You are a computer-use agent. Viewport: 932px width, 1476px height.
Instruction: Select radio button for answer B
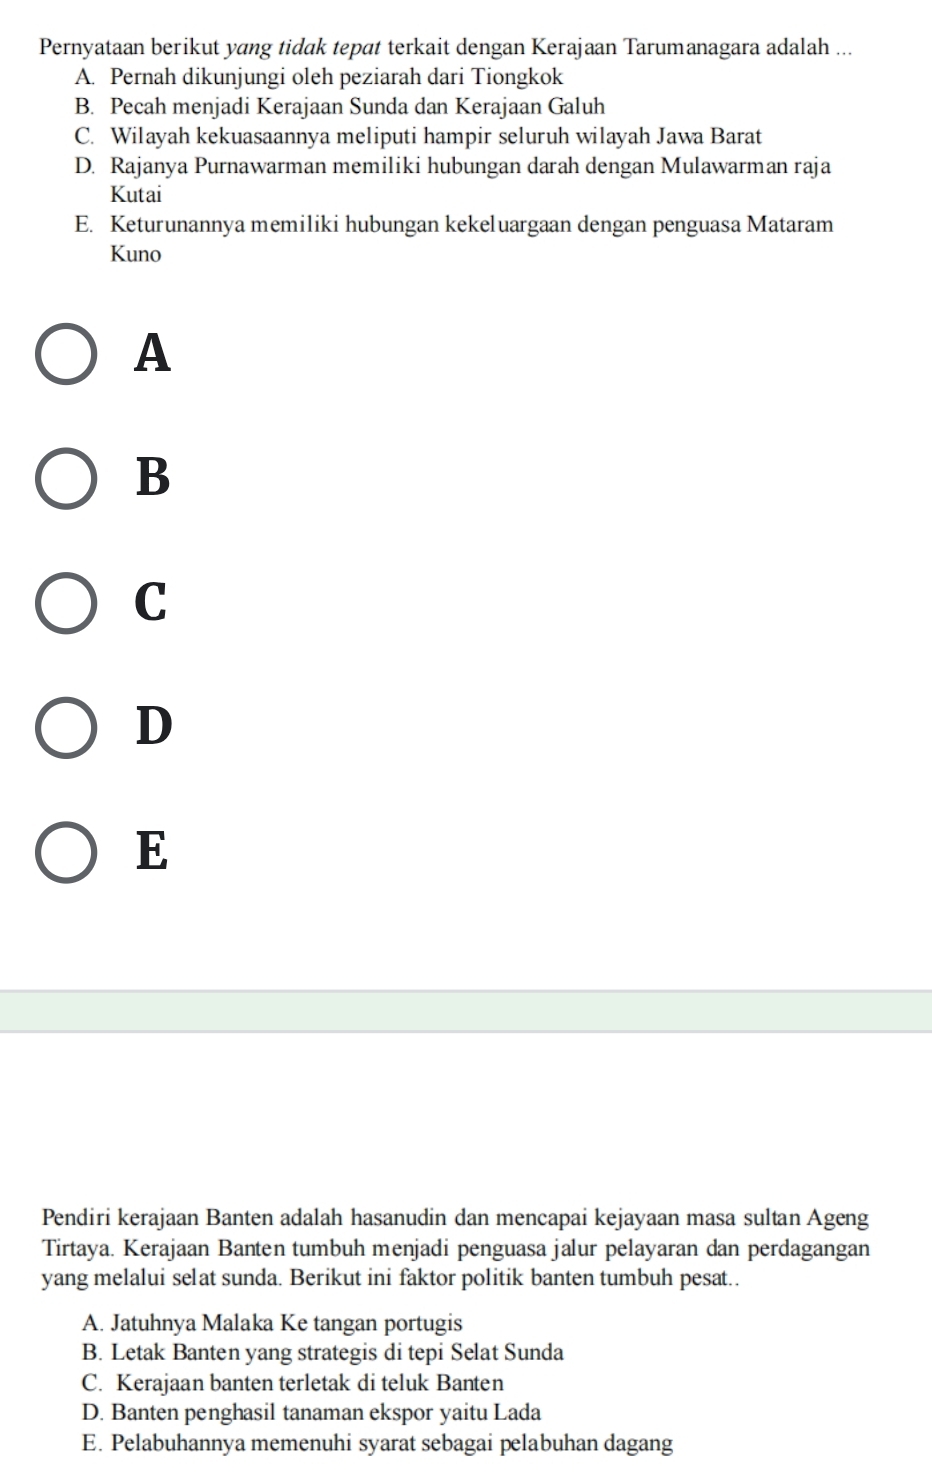tap(67, 478)
